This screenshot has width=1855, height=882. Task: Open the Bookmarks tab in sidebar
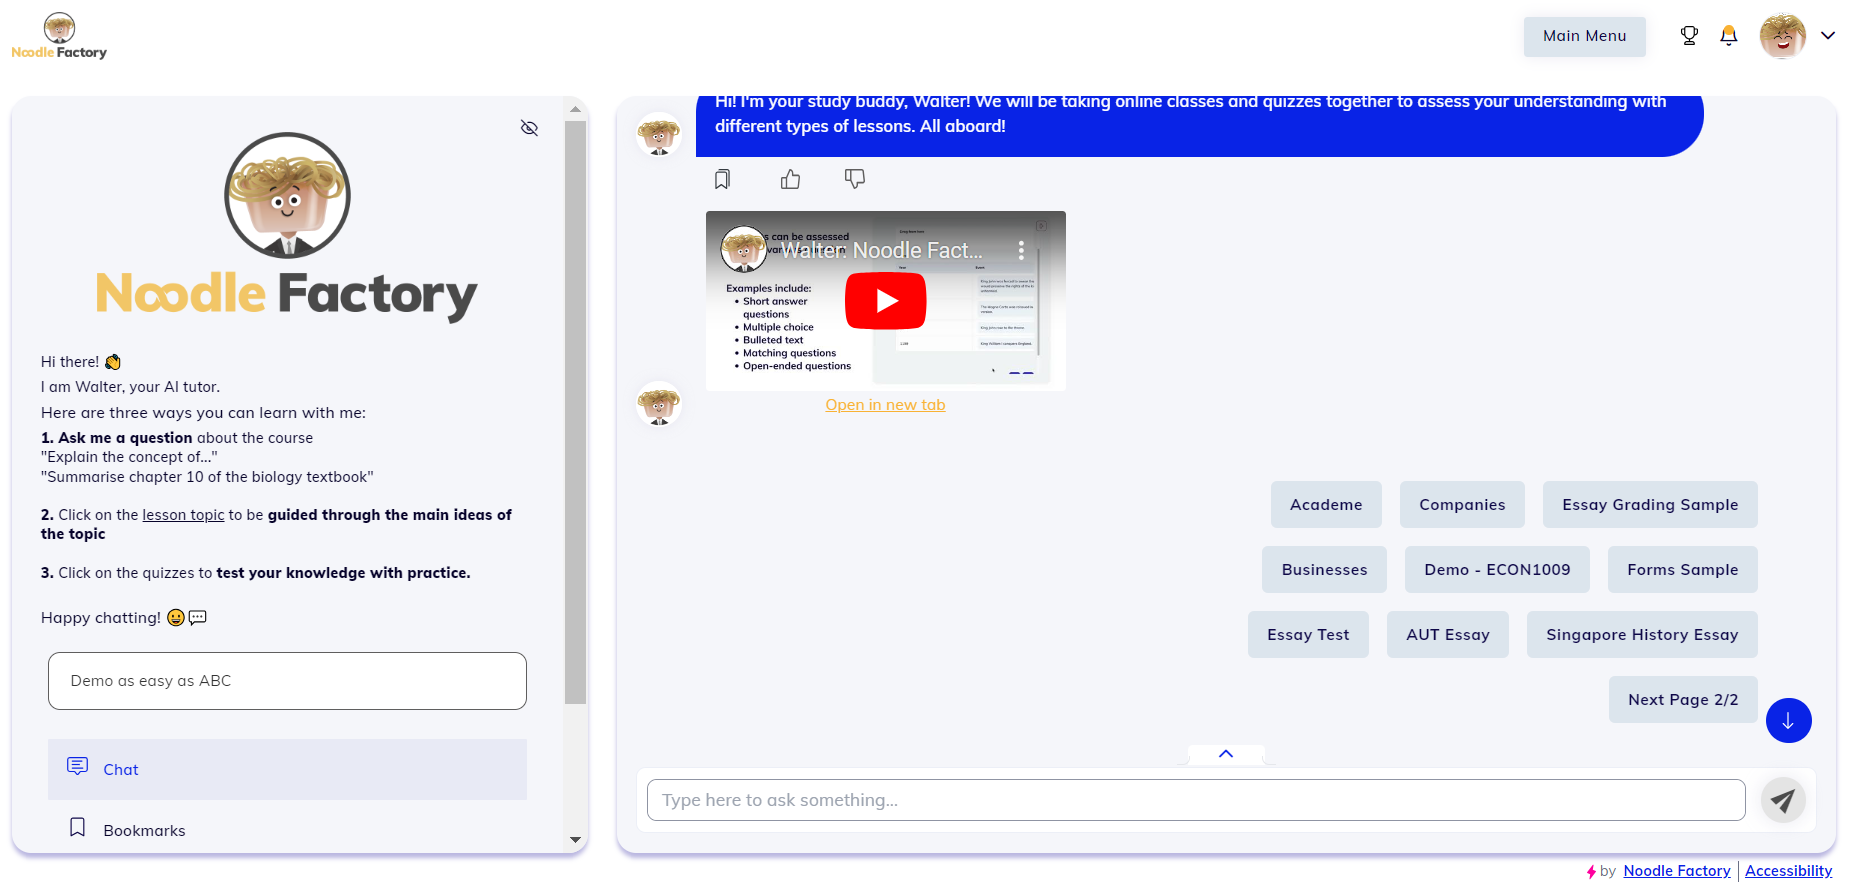click(x=287, y=830)
